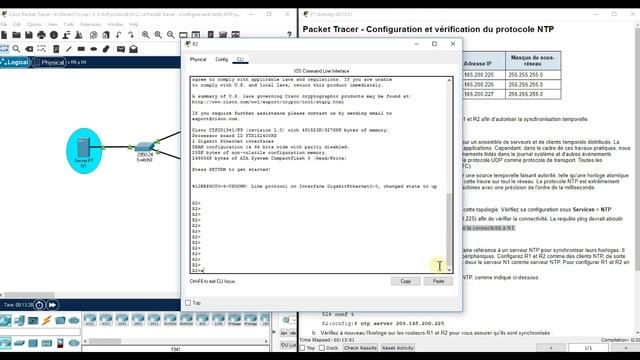Switch to the Physical tab in R2 window
The width and height of the screenshot is (640, 360).
[x=198, y=60]
